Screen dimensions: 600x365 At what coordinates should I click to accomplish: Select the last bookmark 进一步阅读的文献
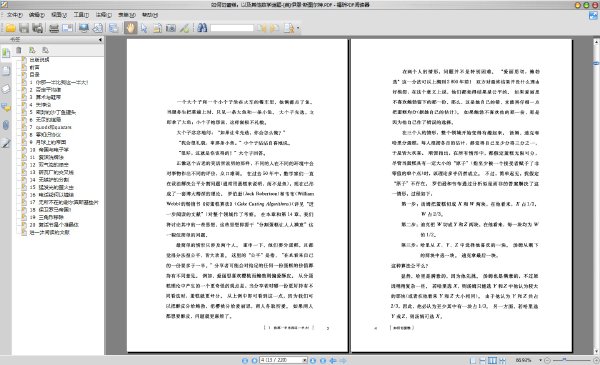49,232
